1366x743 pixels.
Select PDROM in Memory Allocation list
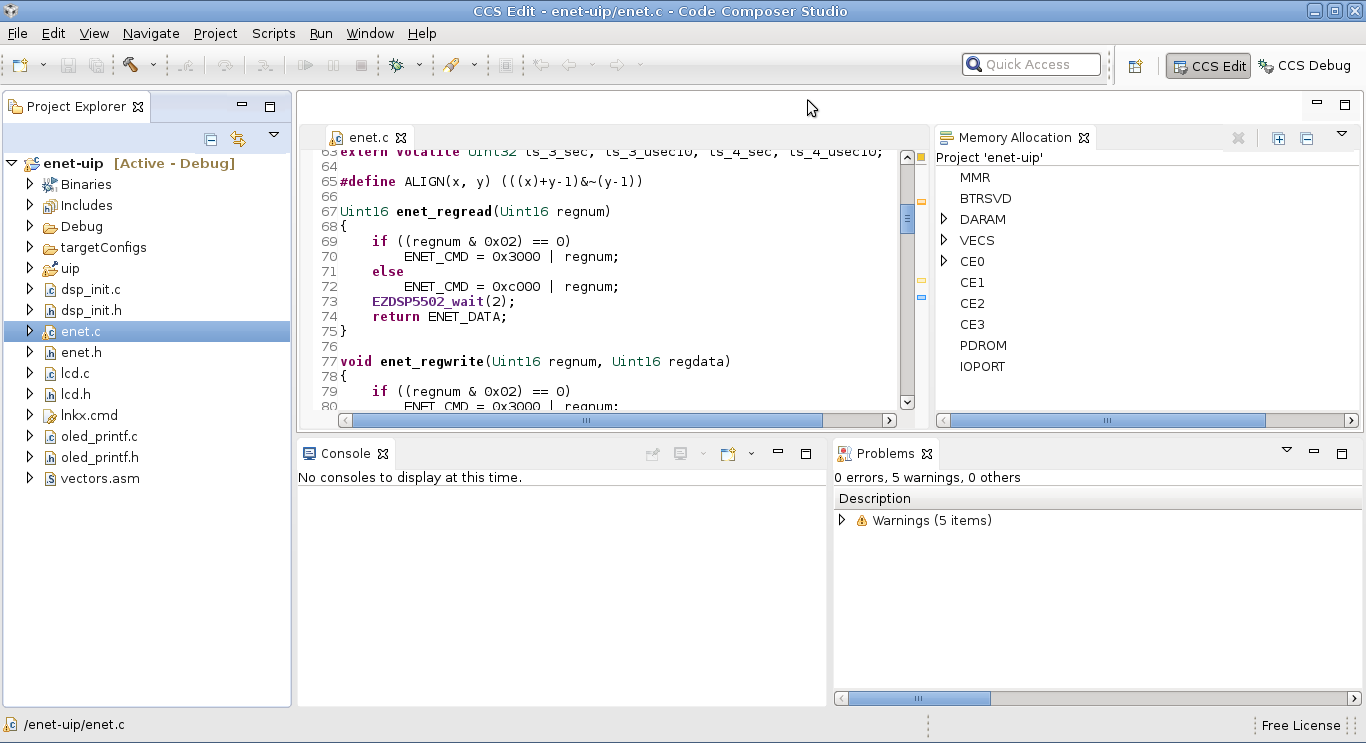tap(983, 345)
